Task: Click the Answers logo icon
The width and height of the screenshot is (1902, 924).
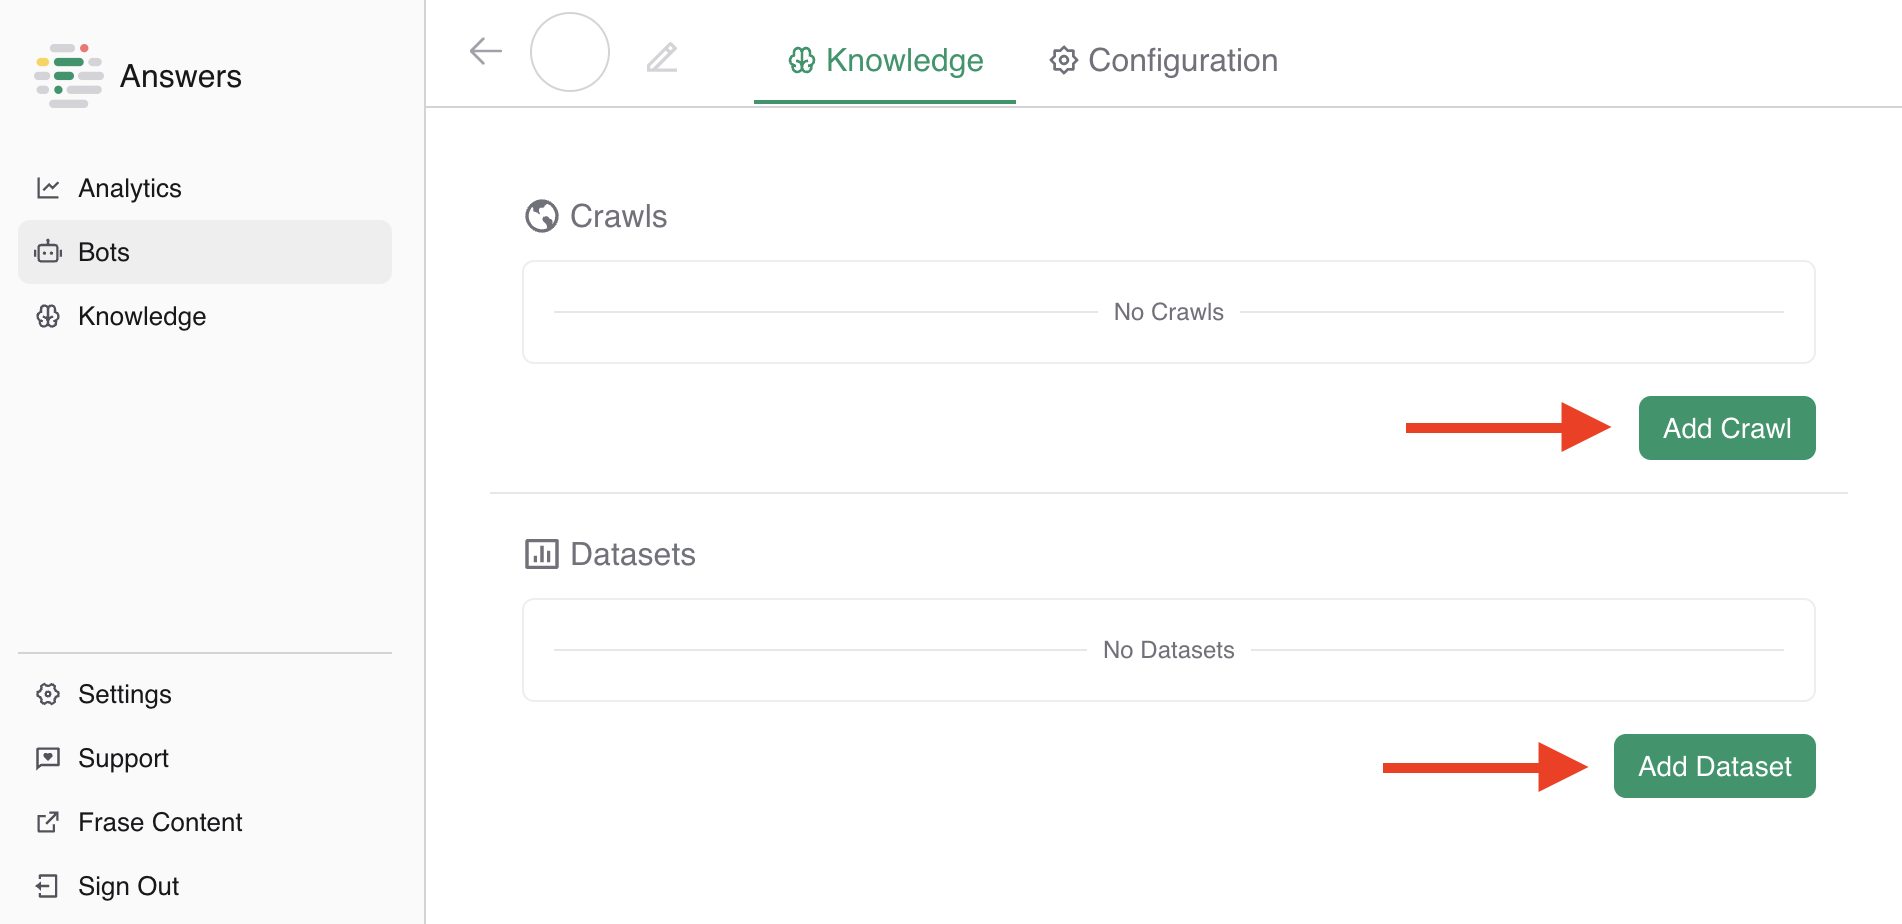Action: (69, 76)
